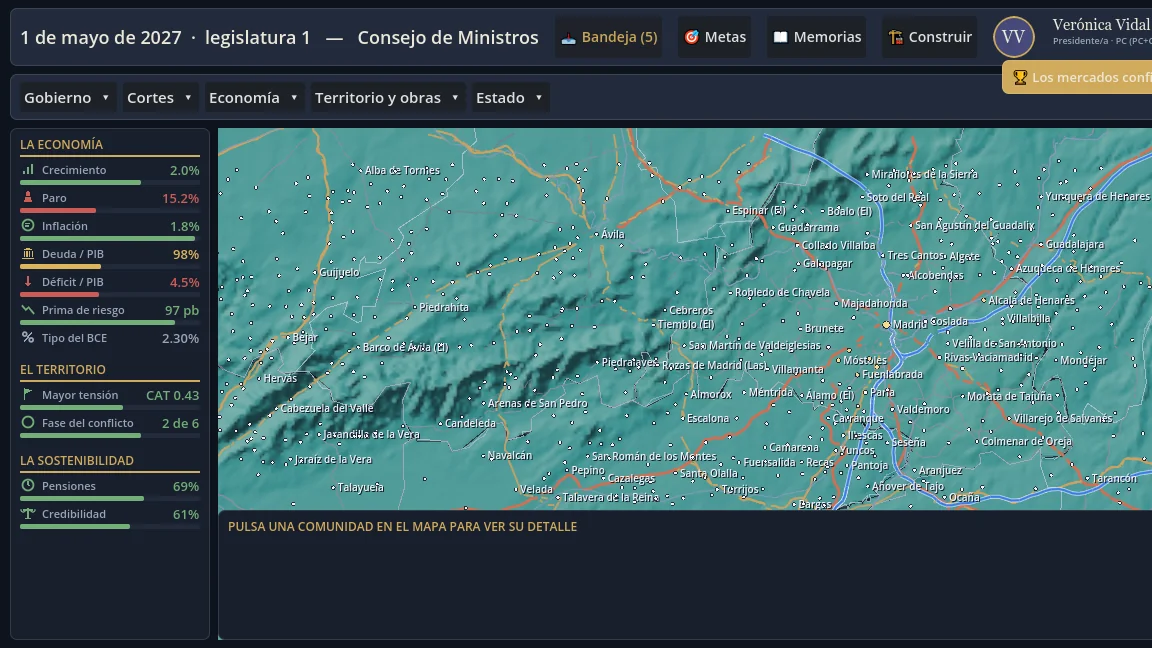This screenshot has height=648, width=1152.
Task: Open the Estado dropdown menu
Action: pos(509,98)
